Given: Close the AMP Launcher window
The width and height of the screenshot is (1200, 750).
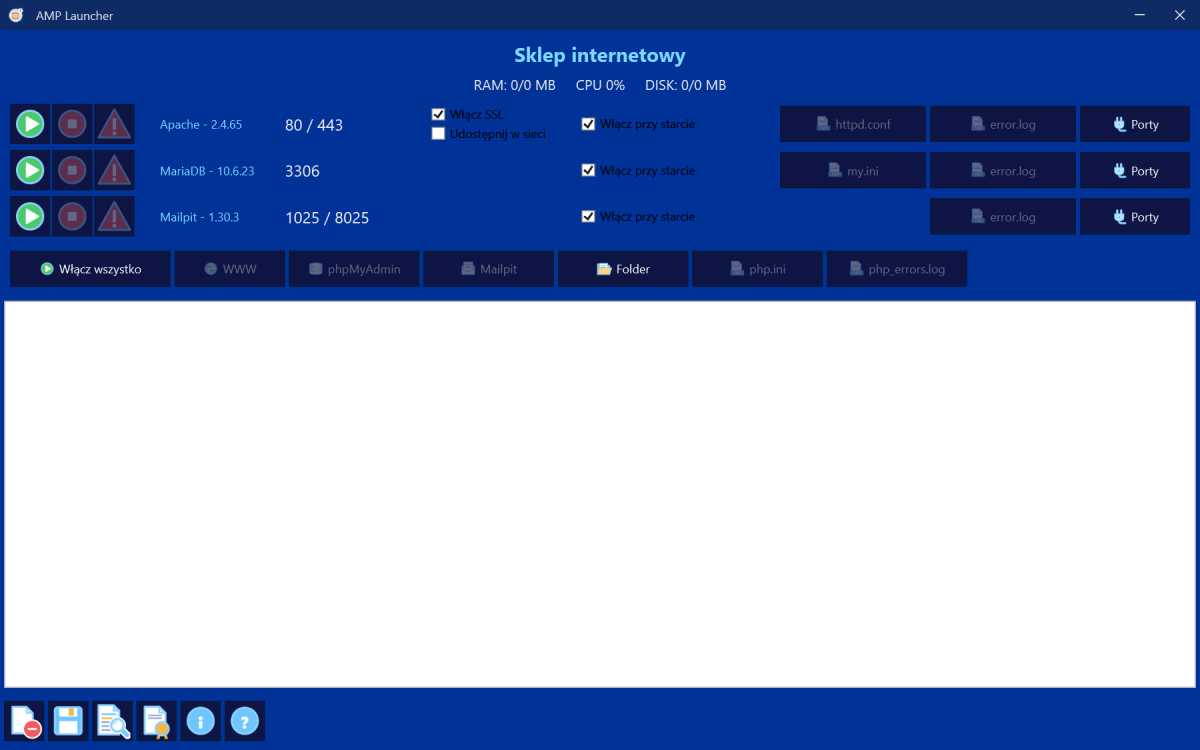Looking at the screenshot, I should point(1180,15).
